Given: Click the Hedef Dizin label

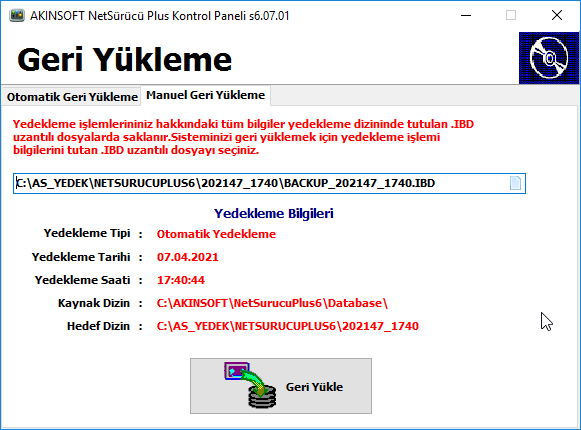Looking at the screenshot, I should (98, 326).
